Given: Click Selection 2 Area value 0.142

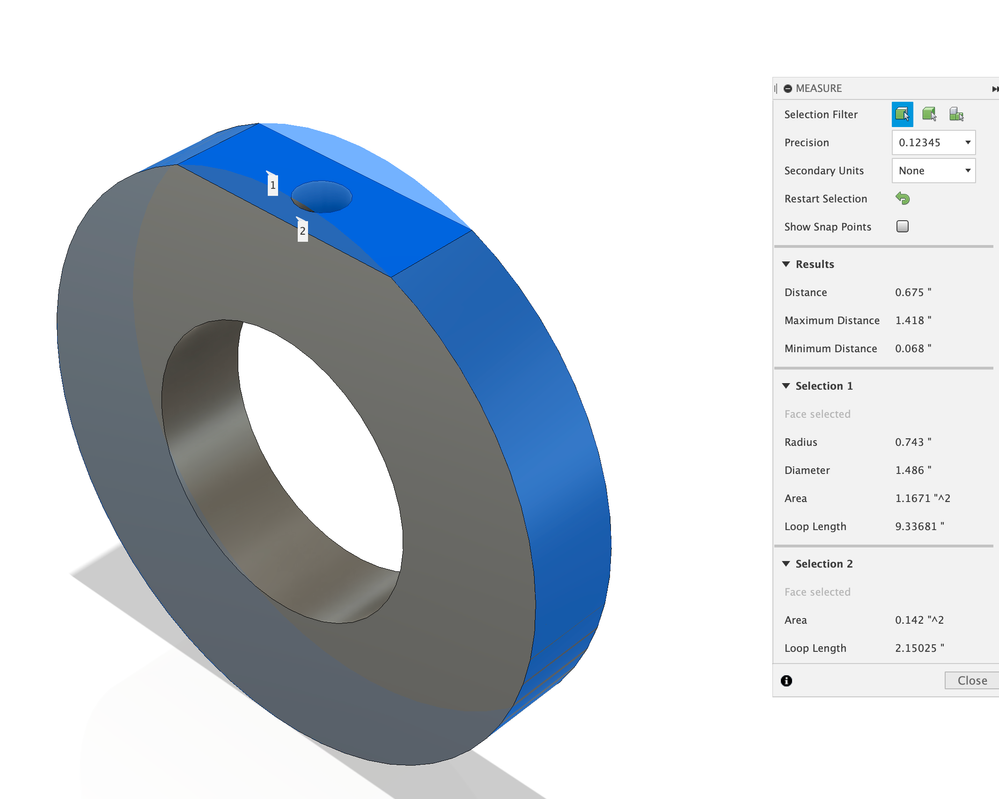Looking at the screenshot, I should [919, 620].
